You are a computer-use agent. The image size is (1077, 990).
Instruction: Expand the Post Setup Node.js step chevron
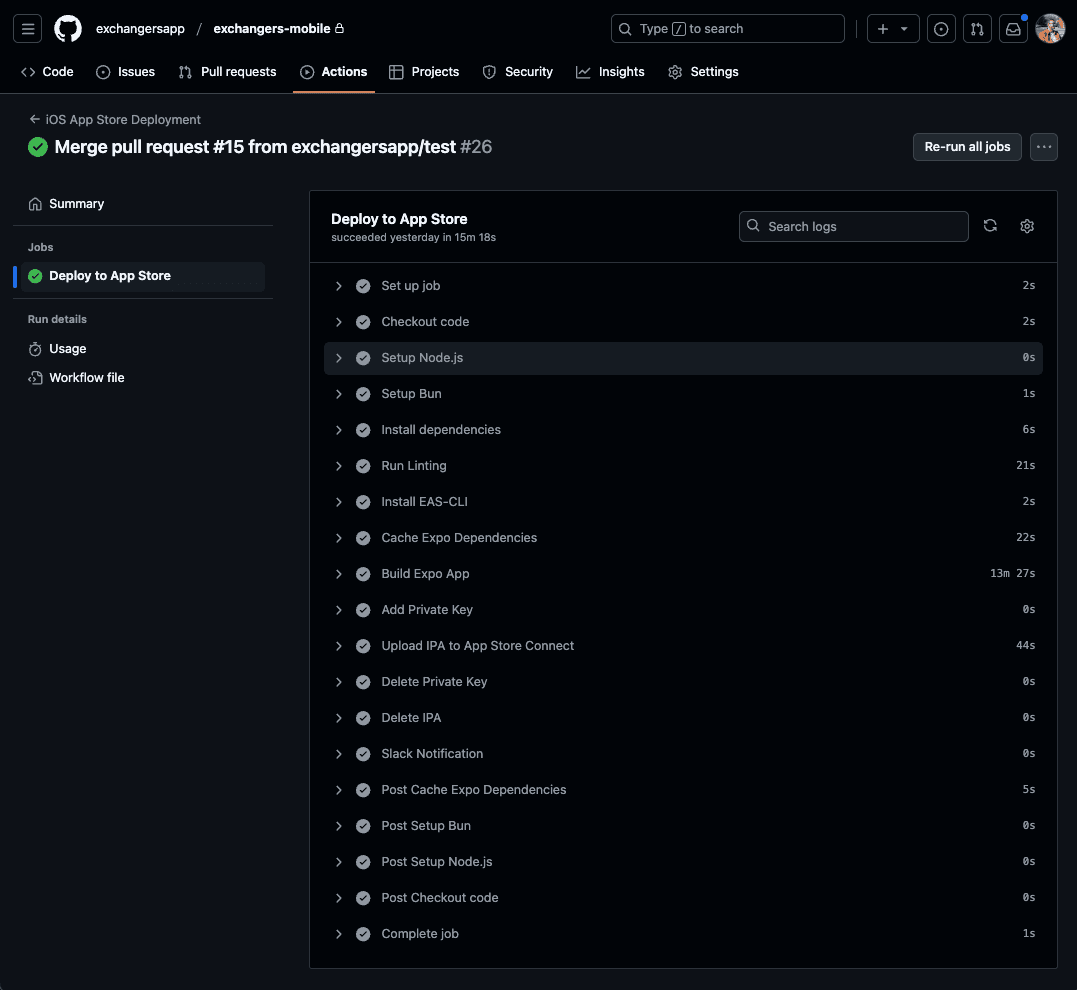[339, 862]
